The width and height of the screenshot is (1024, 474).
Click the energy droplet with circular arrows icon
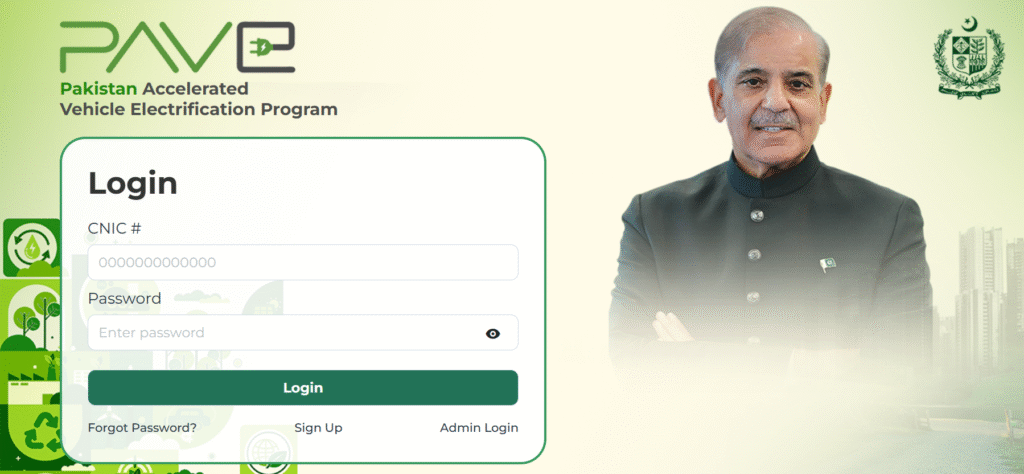30,248
